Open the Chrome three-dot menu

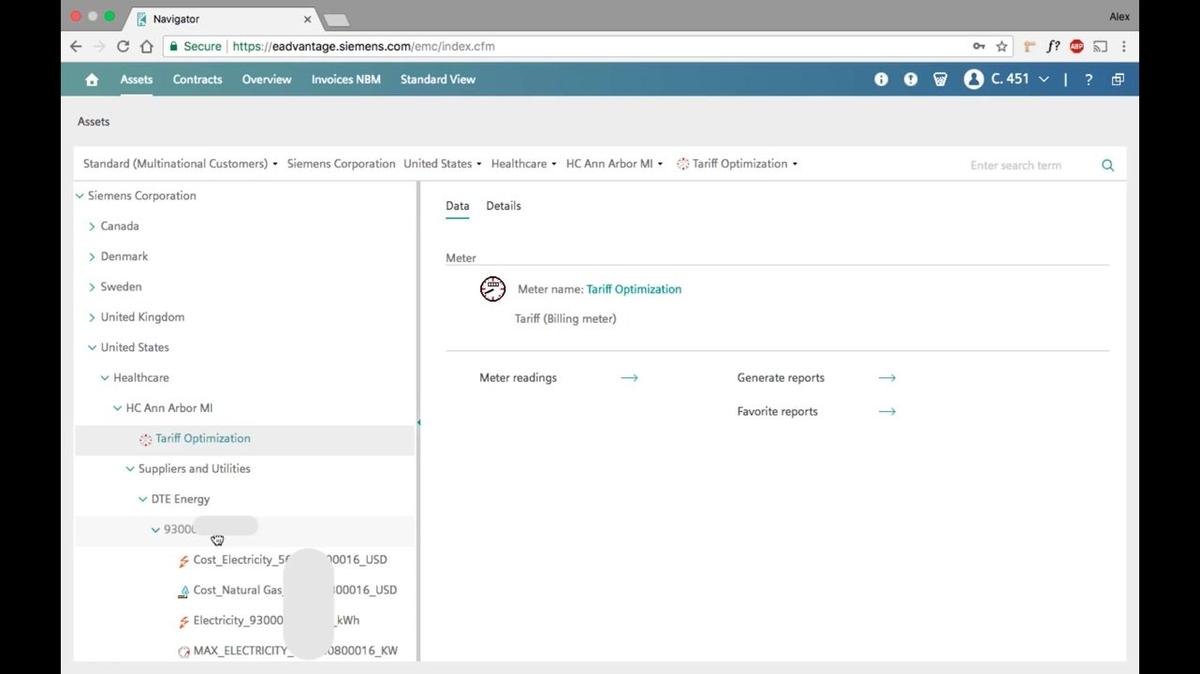click(1124, 46)
